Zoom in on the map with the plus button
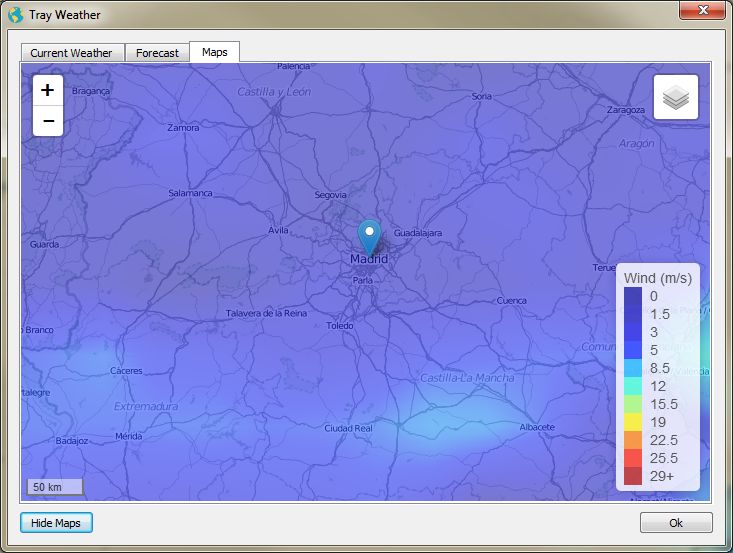Screen dimensions: 733x553 (48, 90)
